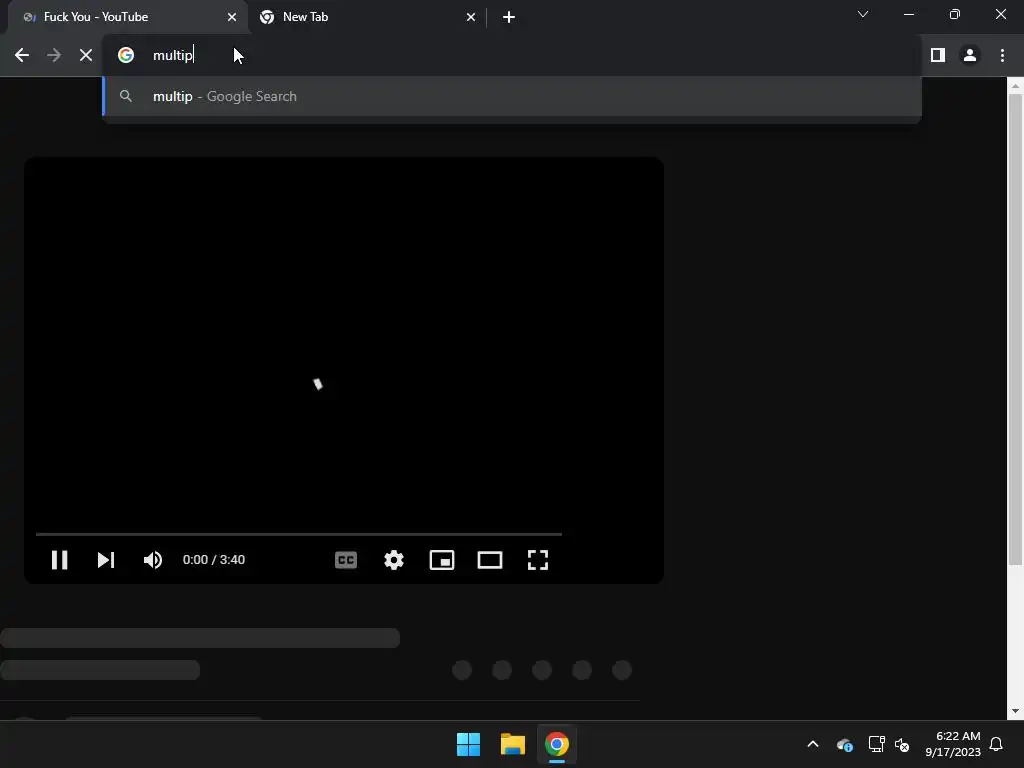Click the address bar containing 'multip'
The height and width of the screenshot is (768, 1024).
pos(512,55)
